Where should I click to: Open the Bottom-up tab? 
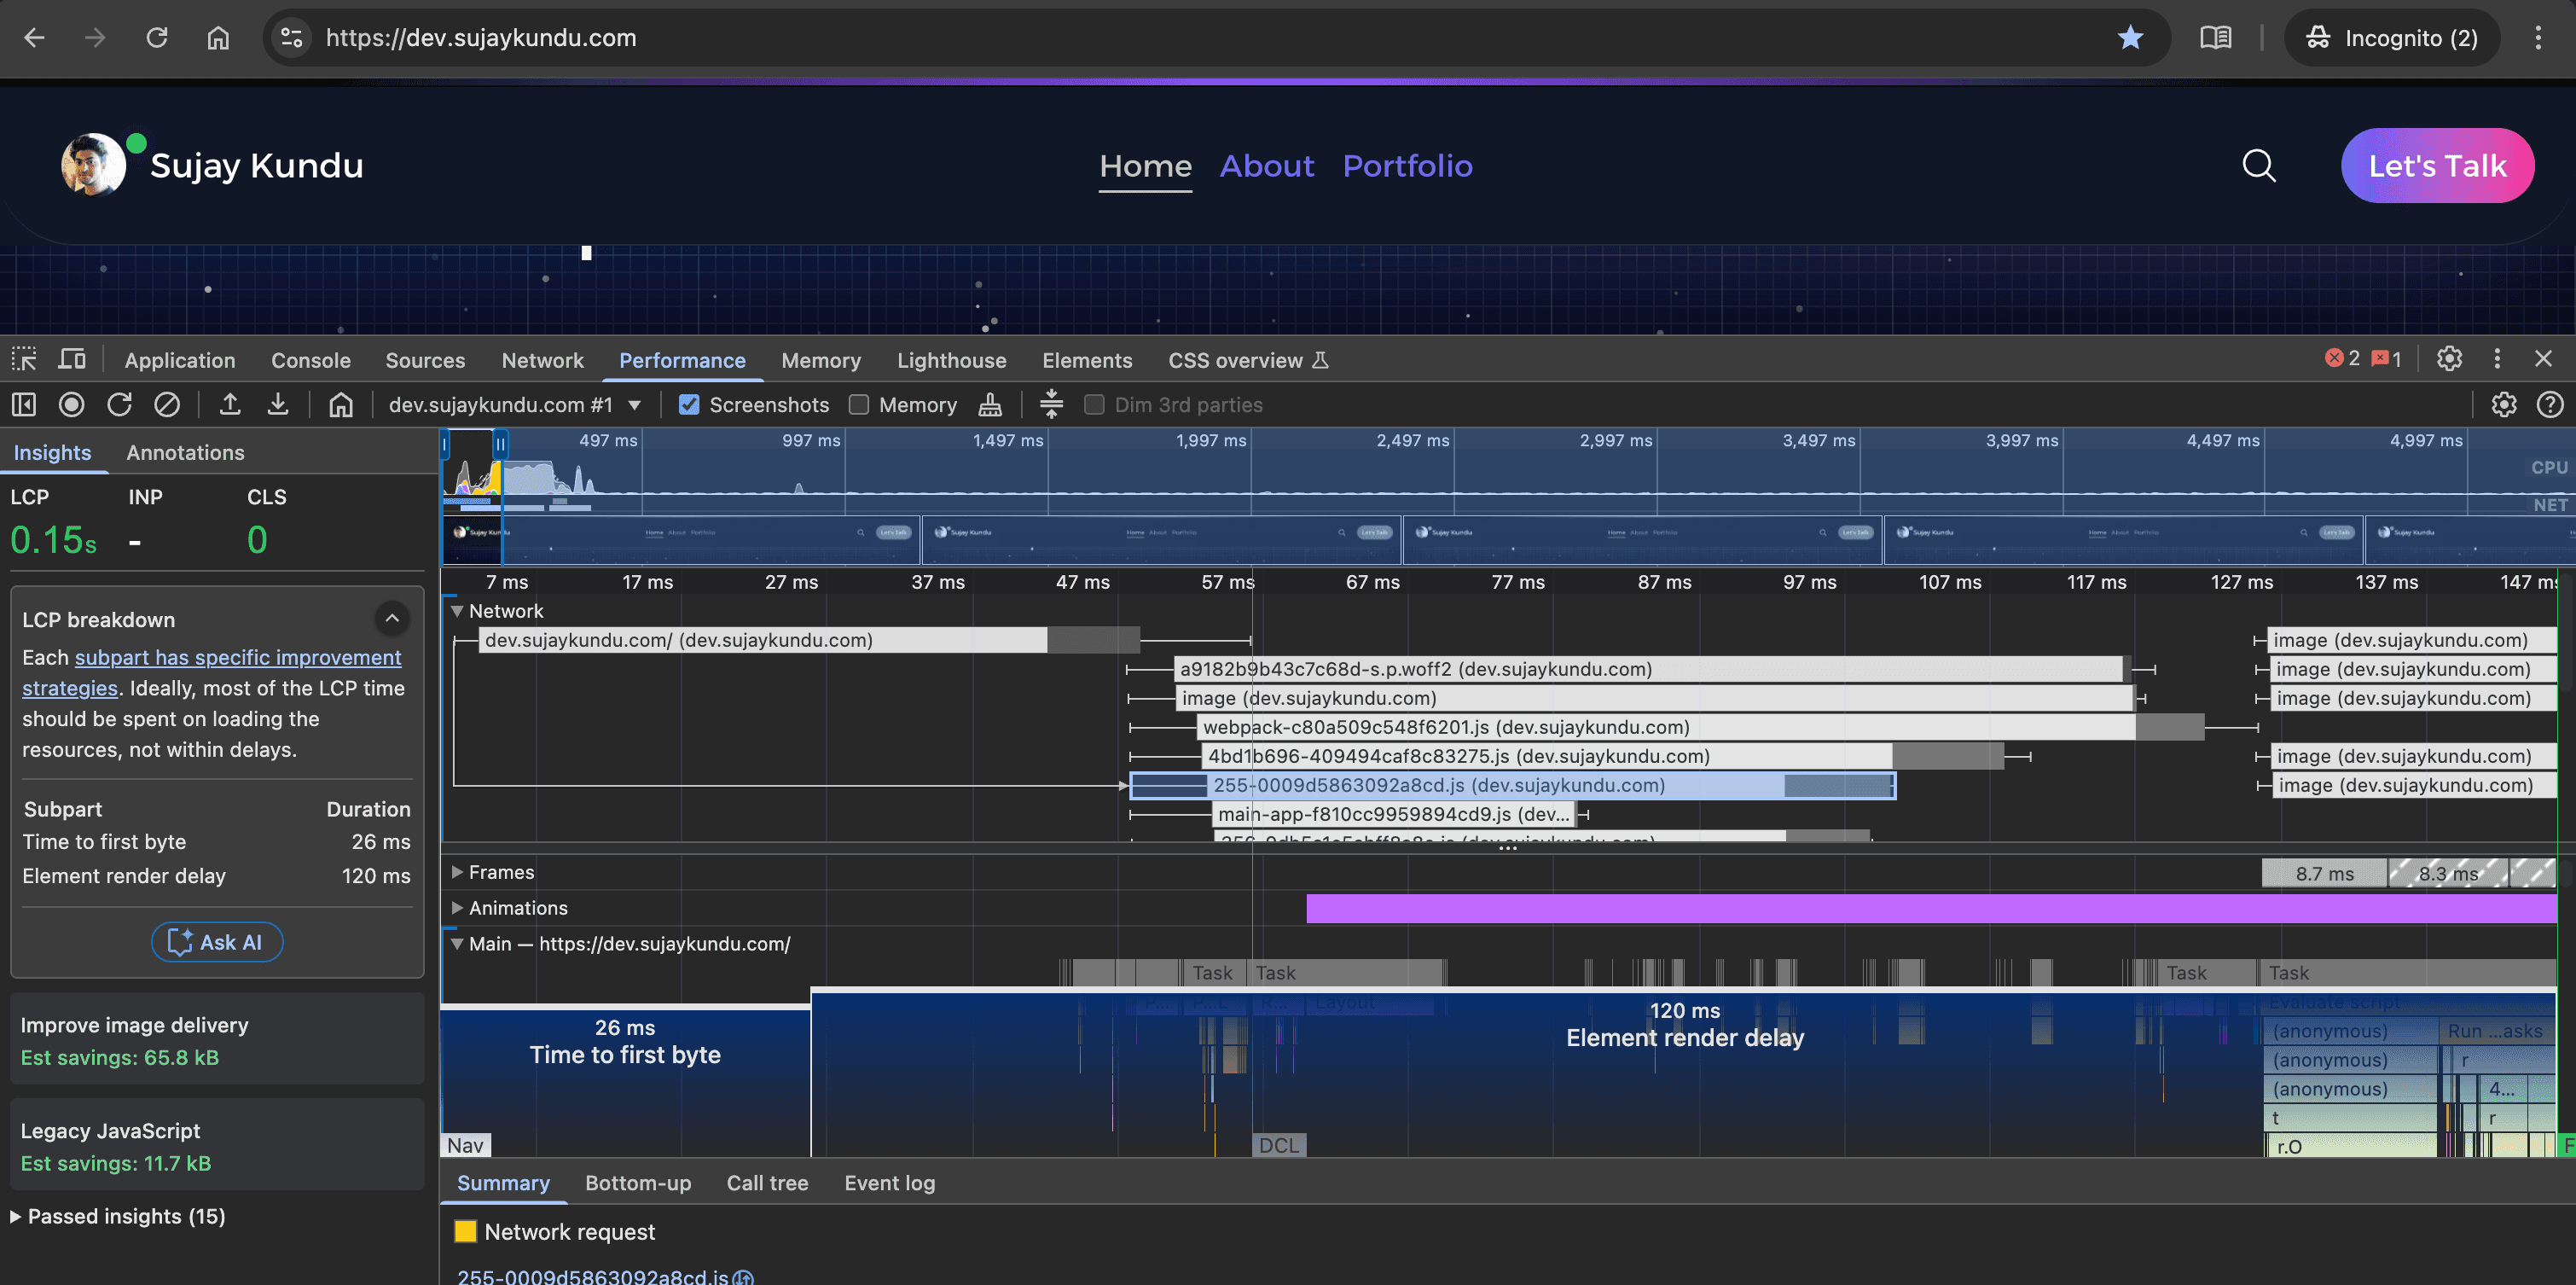pos(638,1183)
